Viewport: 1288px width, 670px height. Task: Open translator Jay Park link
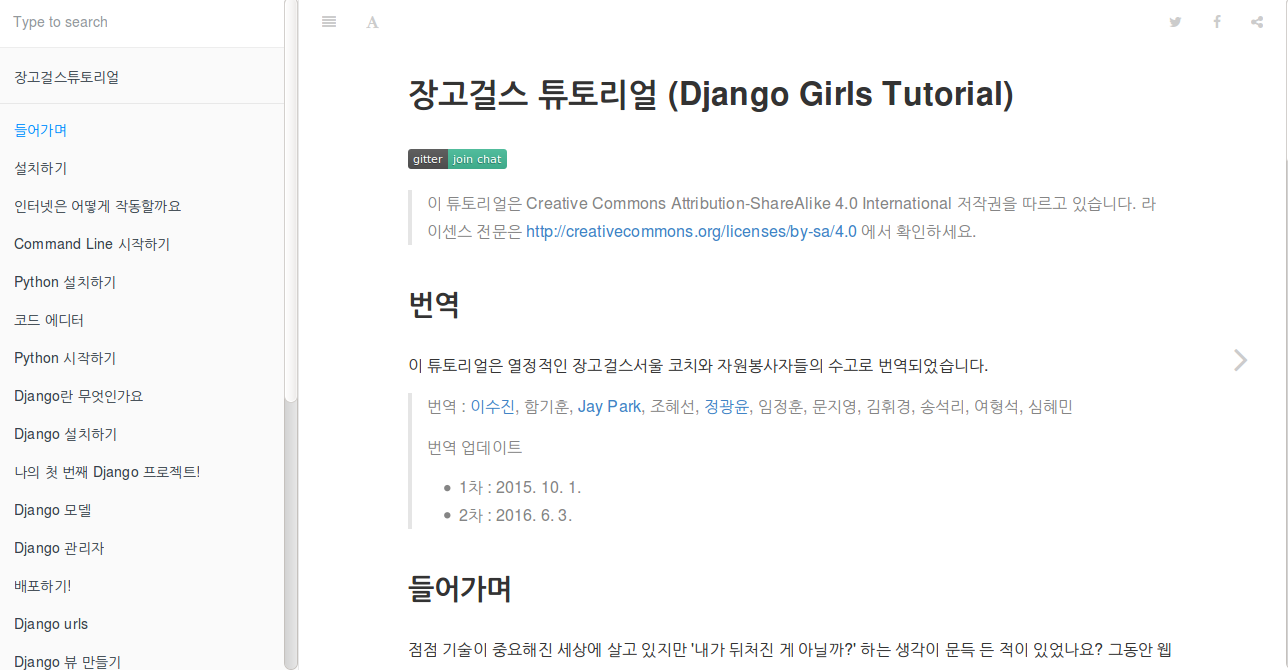click(x=609, y=407)
